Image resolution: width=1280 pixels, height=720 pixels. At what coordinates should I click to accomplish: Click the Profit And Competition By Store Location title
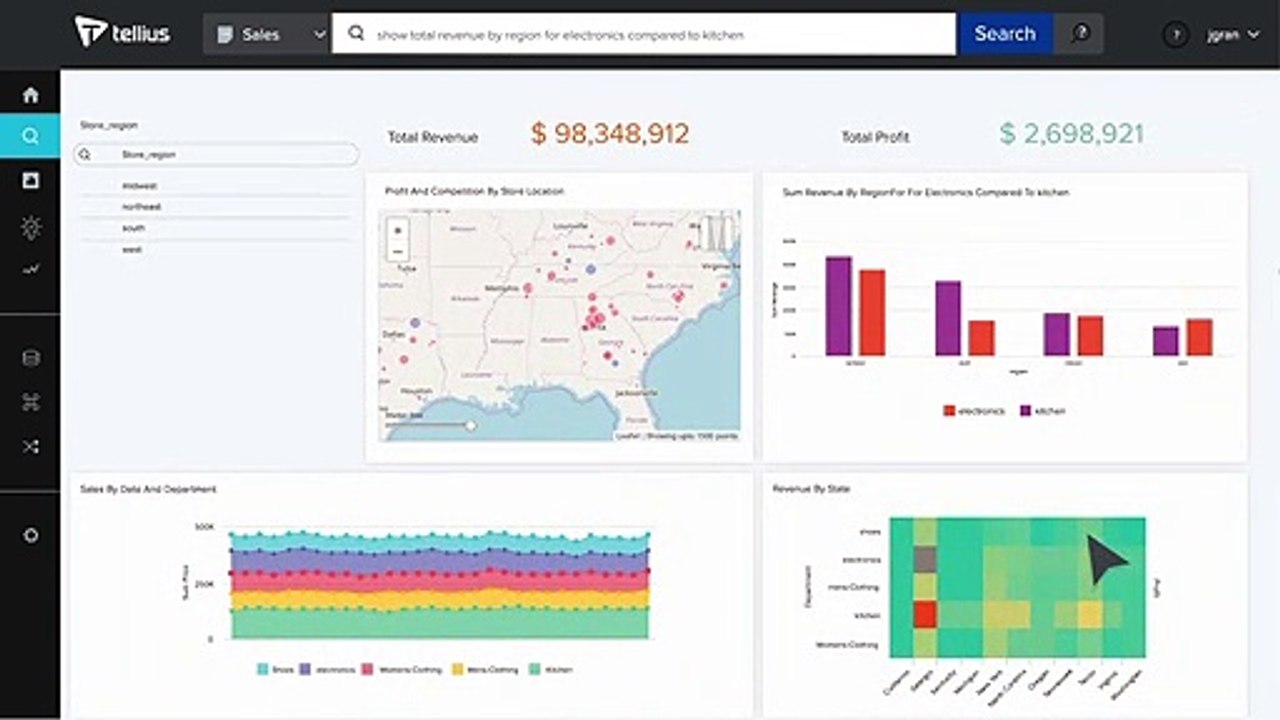coord(474,191)
